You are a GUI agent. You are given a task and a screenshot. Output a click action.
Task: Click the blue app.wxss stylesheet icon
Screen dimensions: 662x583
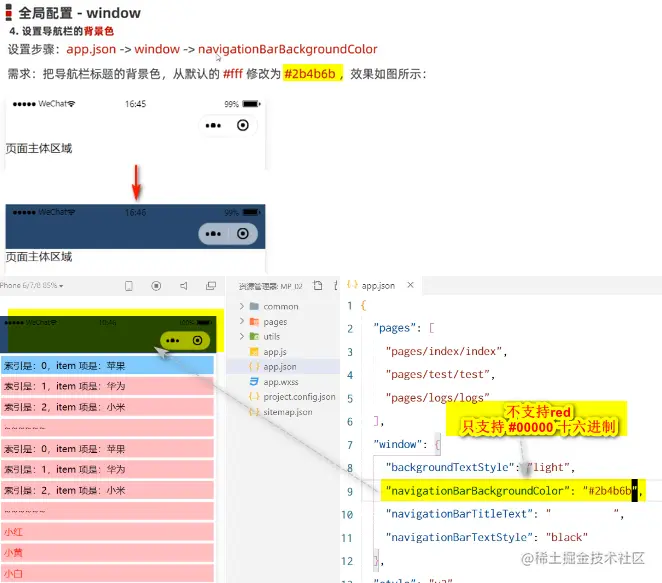(254, 382)
